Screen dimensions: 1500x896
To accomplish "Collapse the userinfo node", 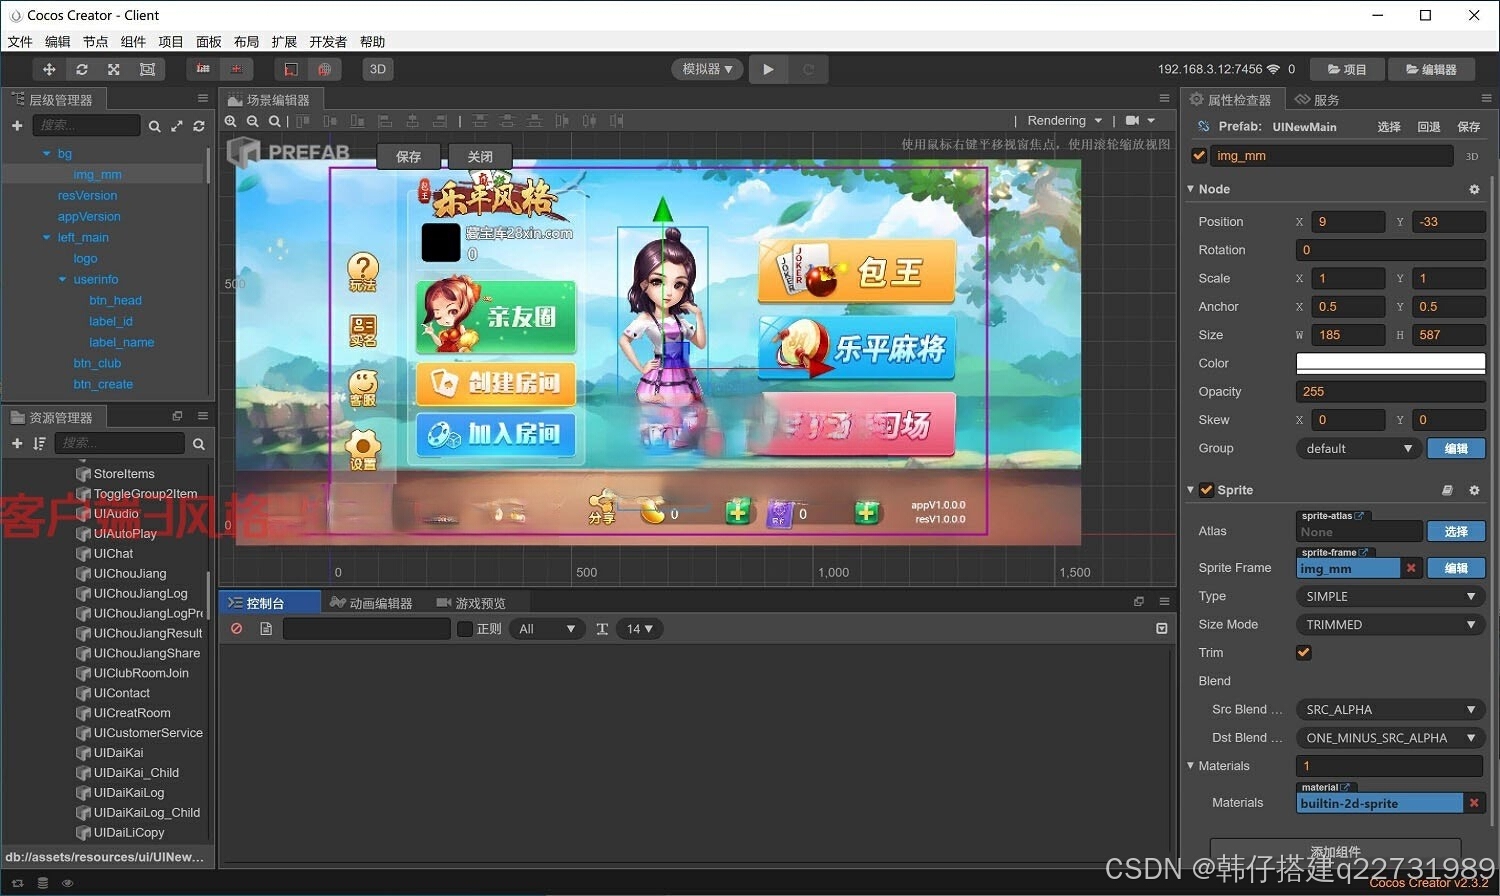I will 62,279.
